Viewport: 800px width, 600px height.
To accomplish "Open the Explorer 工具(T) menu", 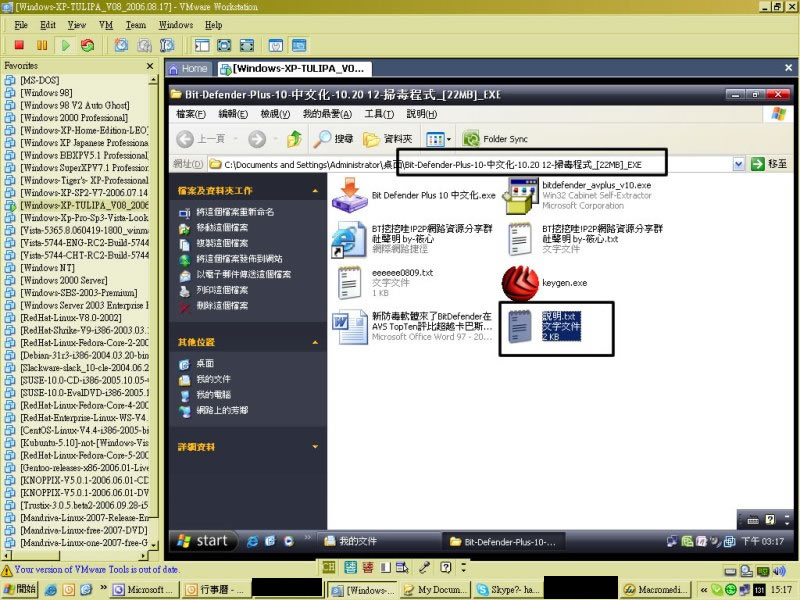I will [379, 114].
